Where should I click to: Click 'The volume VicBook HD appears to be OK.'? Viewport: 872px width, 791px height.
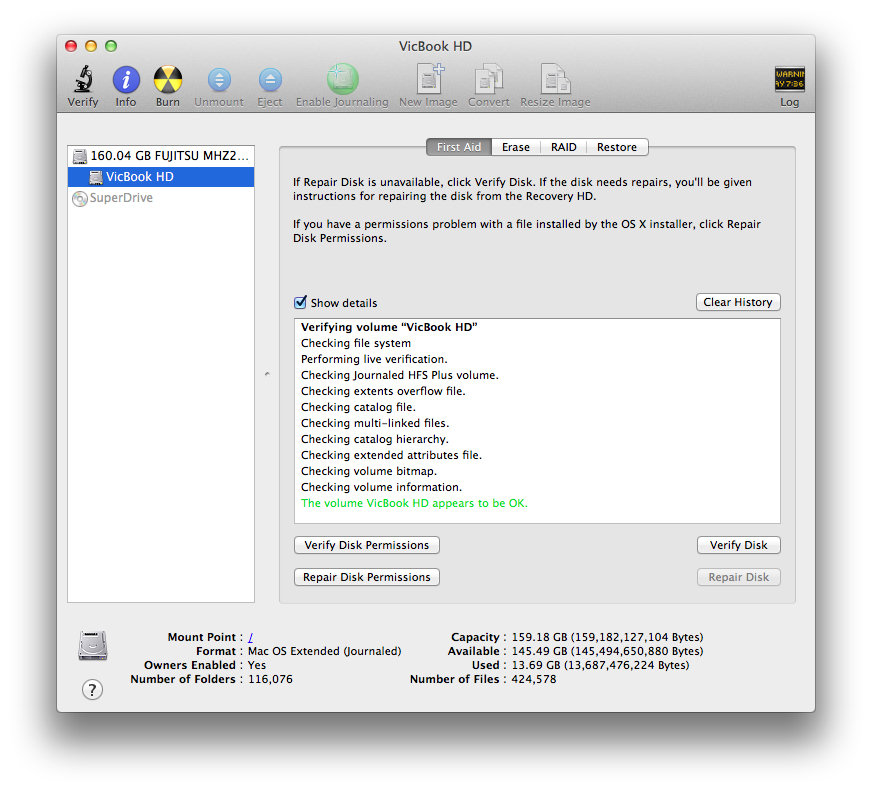point(414,503)
